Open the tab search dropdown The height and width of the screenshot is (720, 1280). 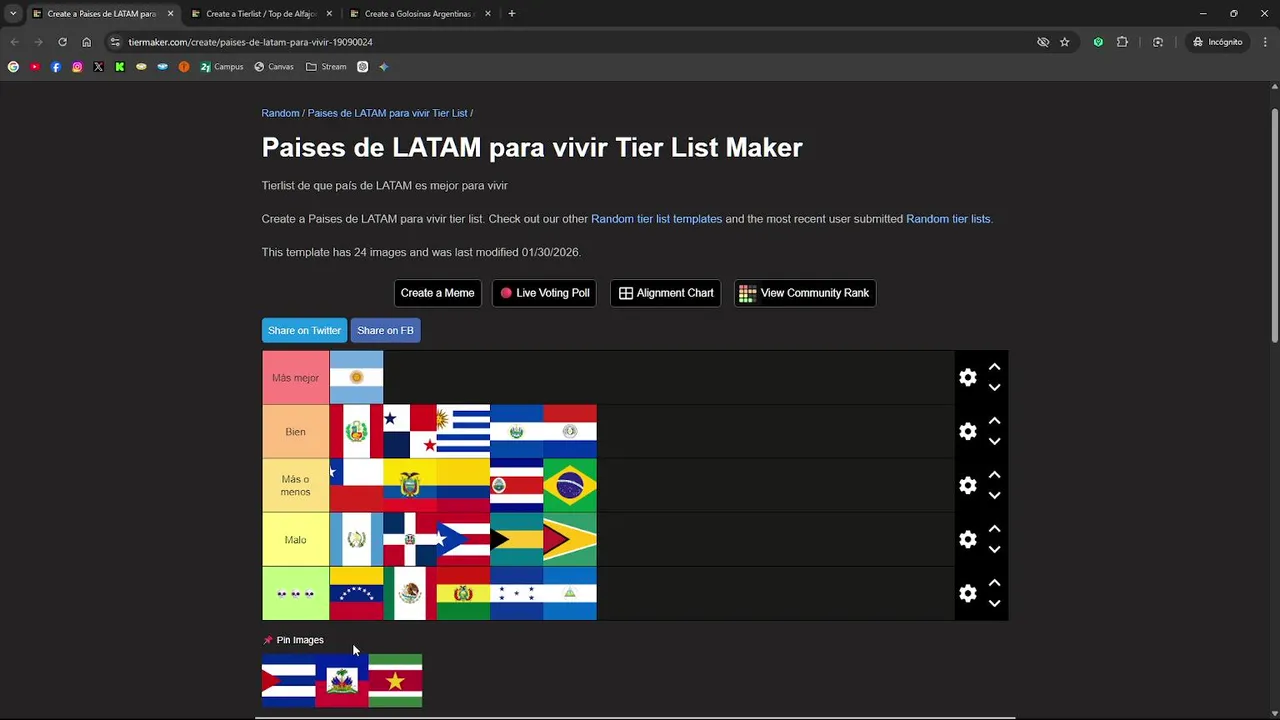click(13, 14)
